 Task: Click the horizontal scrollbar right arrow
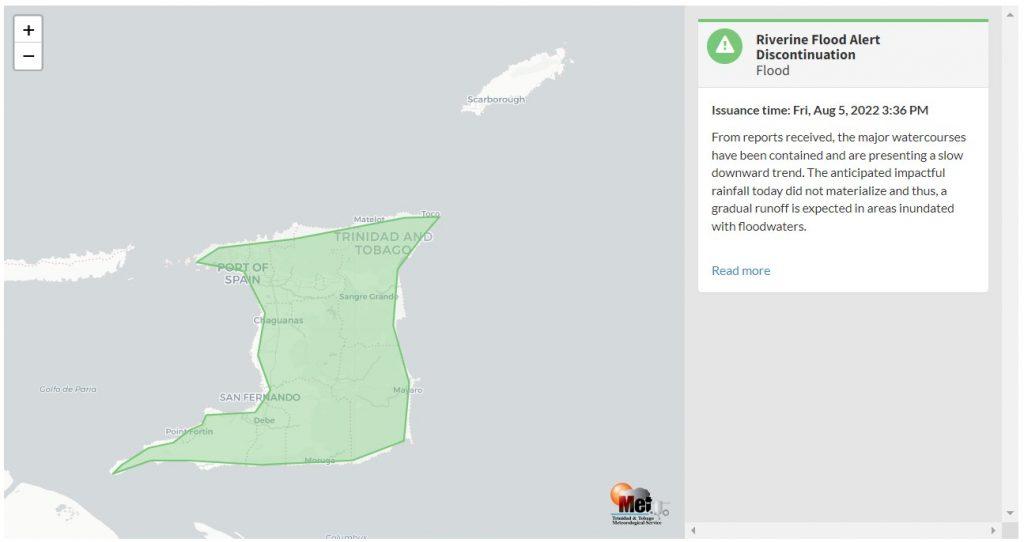coord(993,530)
